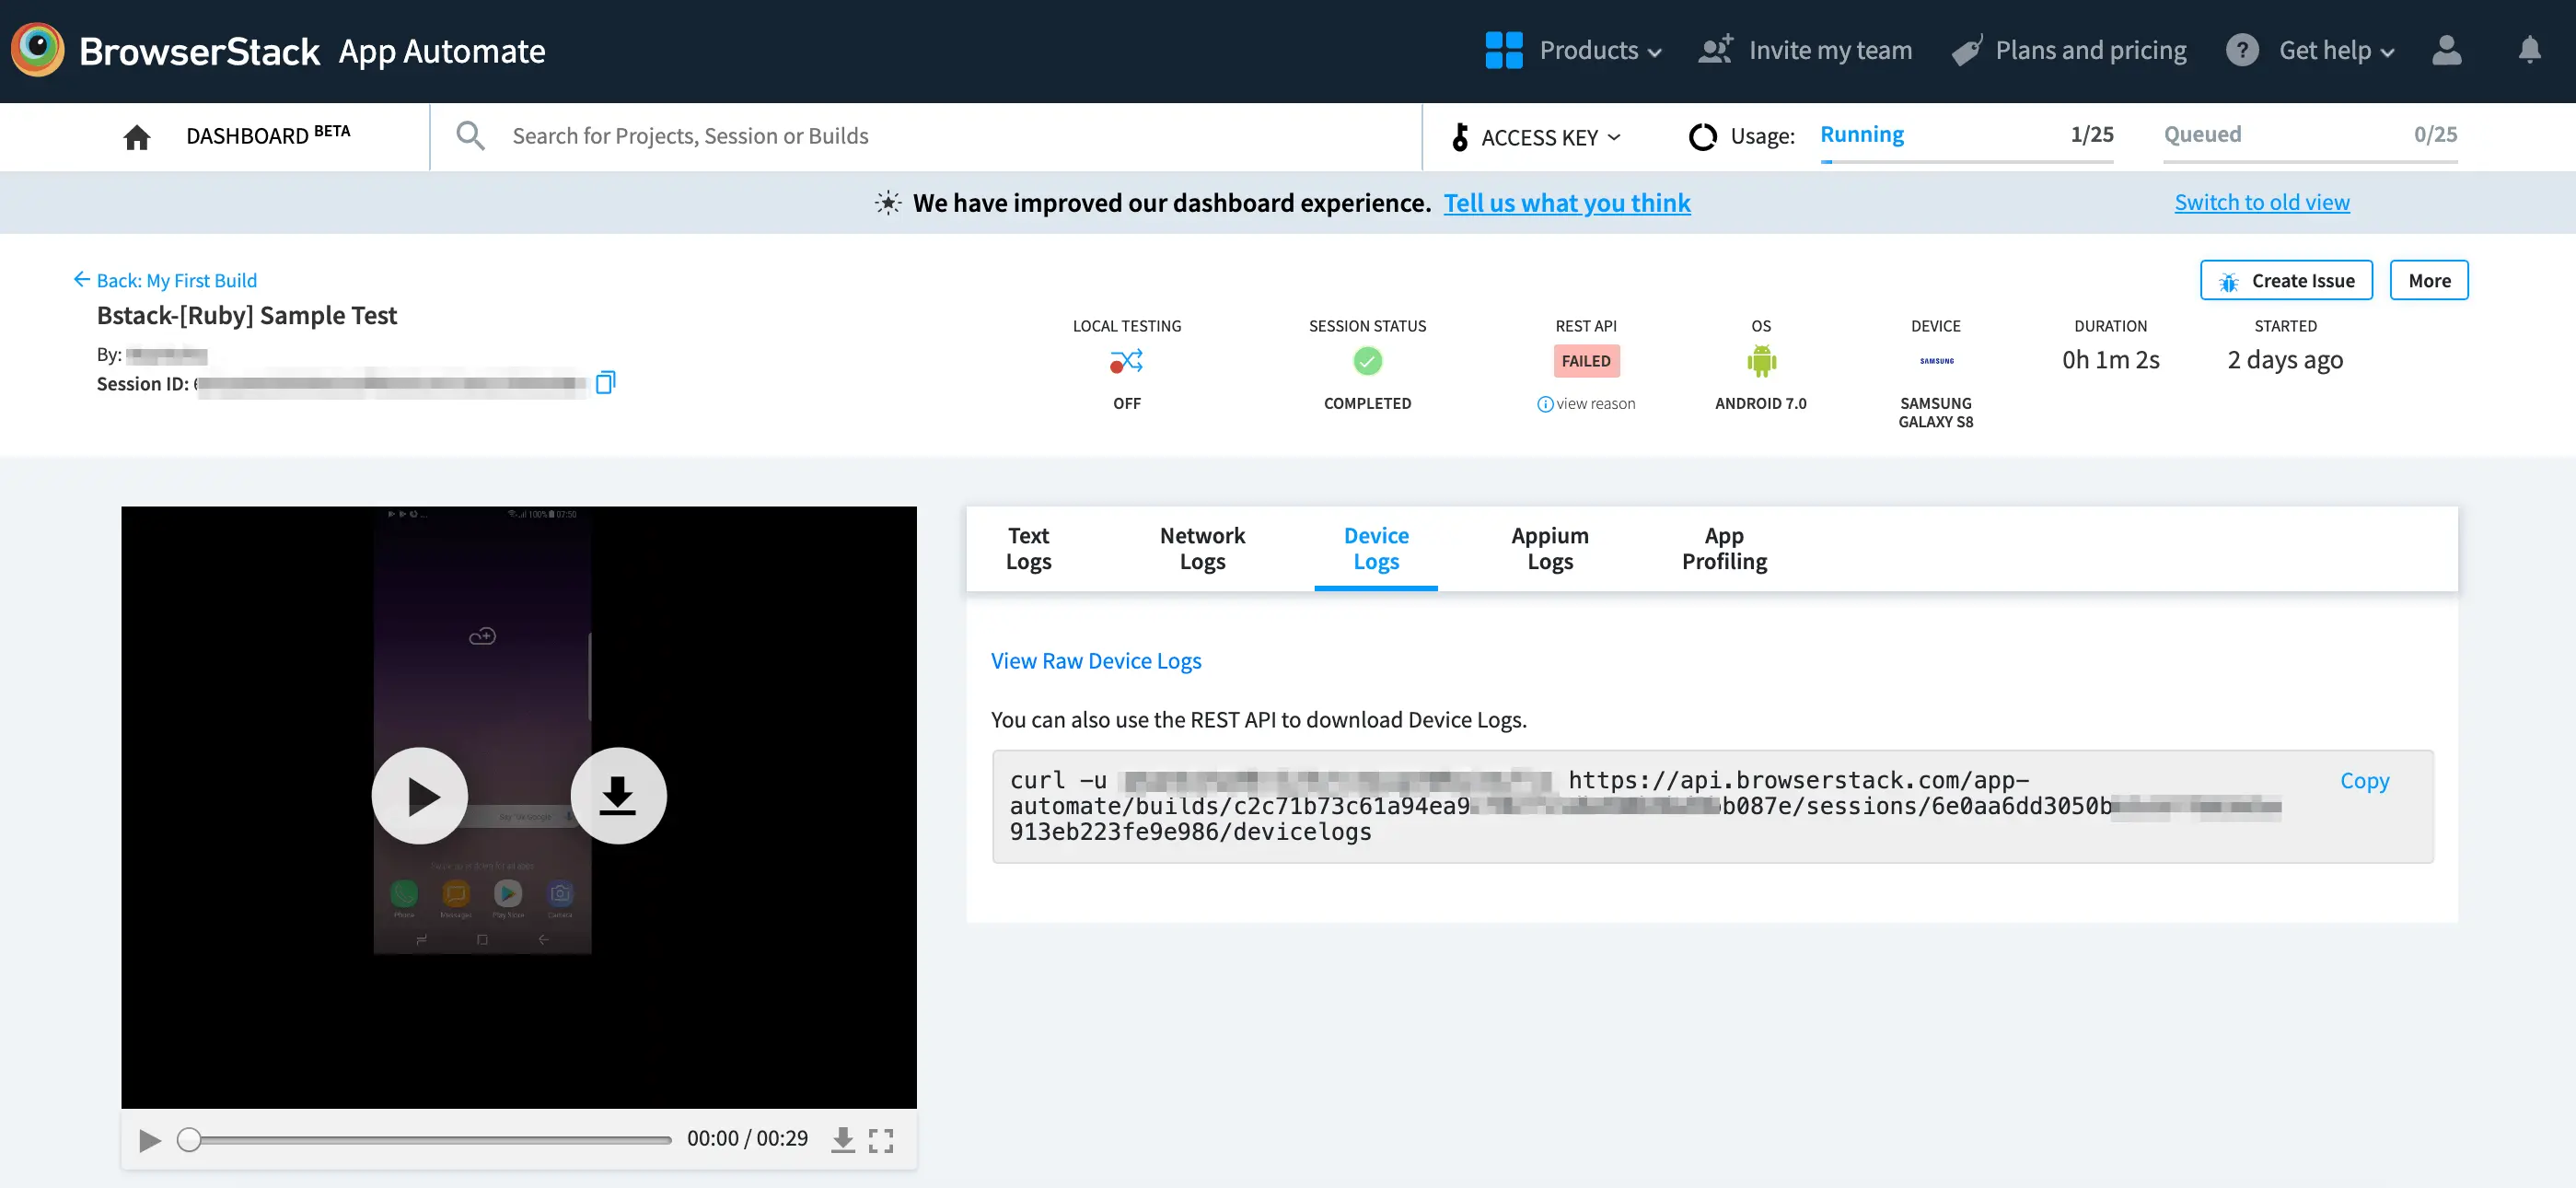Copy session ID using clipboard icon
This screenshot has width=2576, height=1188.
(x=605, y=383)
